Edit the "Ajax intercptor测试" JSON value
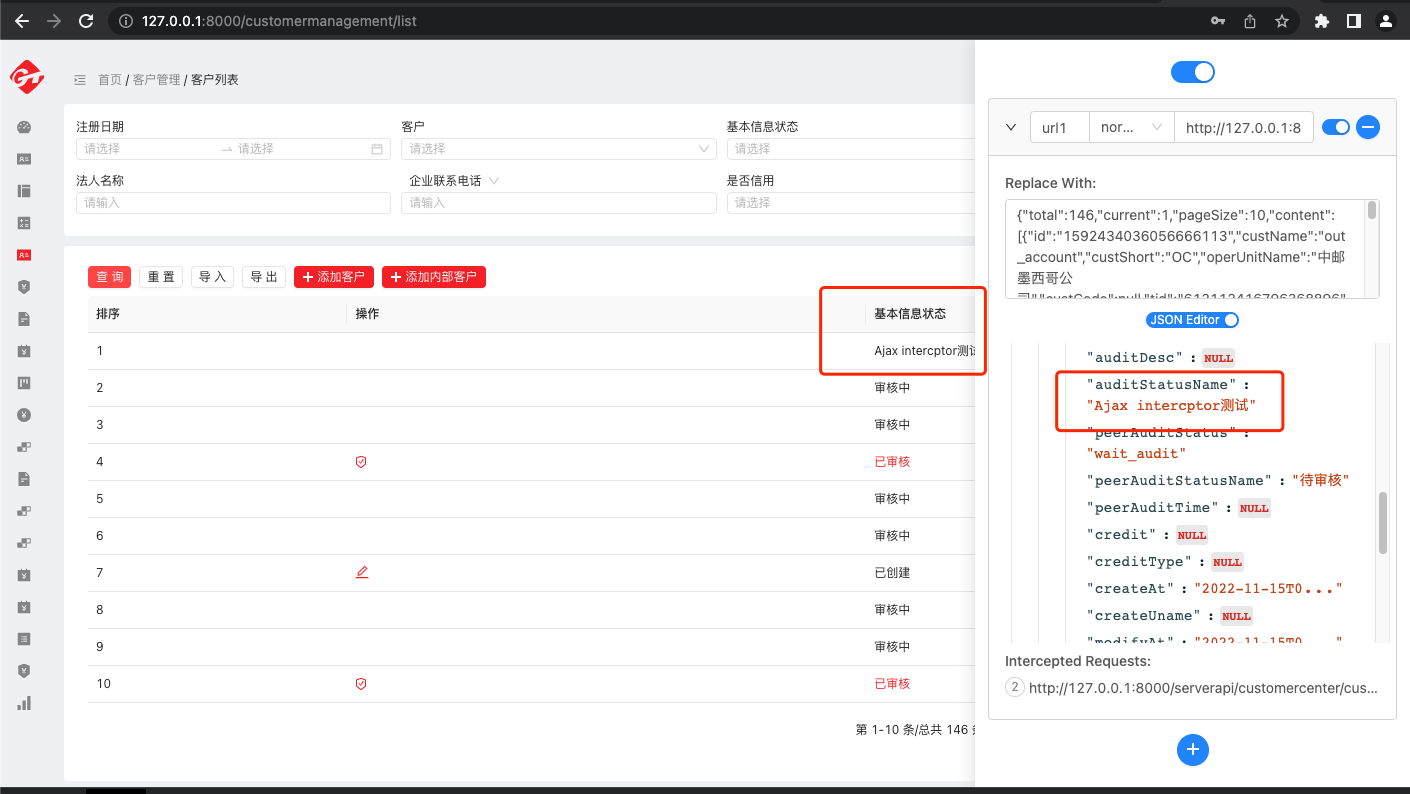Image resolution: width=1410 pixels, height=794 pixels. pyautogui.click(x=1170, y=405)
